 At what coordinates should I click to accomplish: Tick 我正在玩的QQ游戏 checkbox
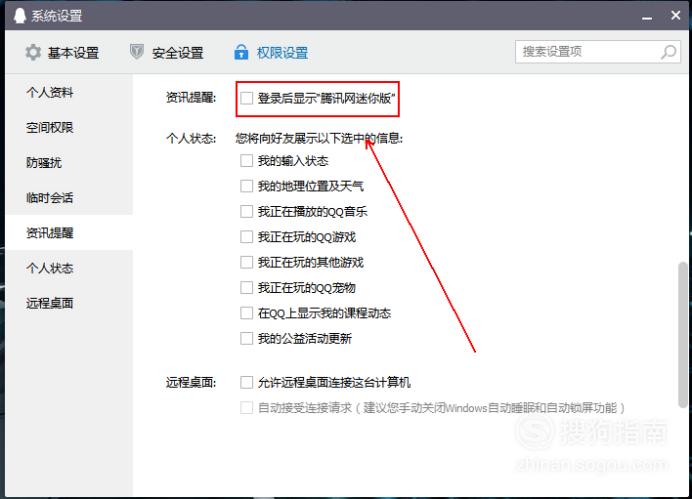246,237
